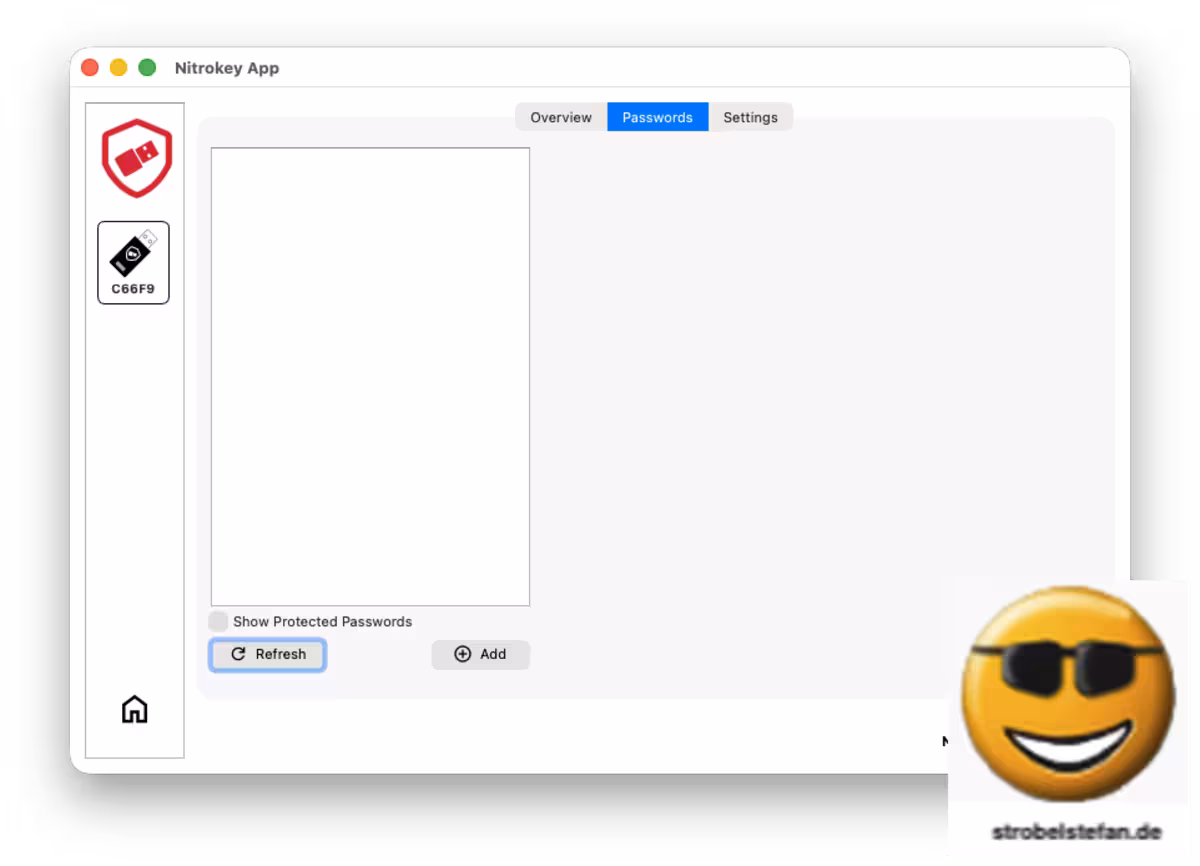Click the strobelstefan.de watermark text

[x=1075, y=829]
